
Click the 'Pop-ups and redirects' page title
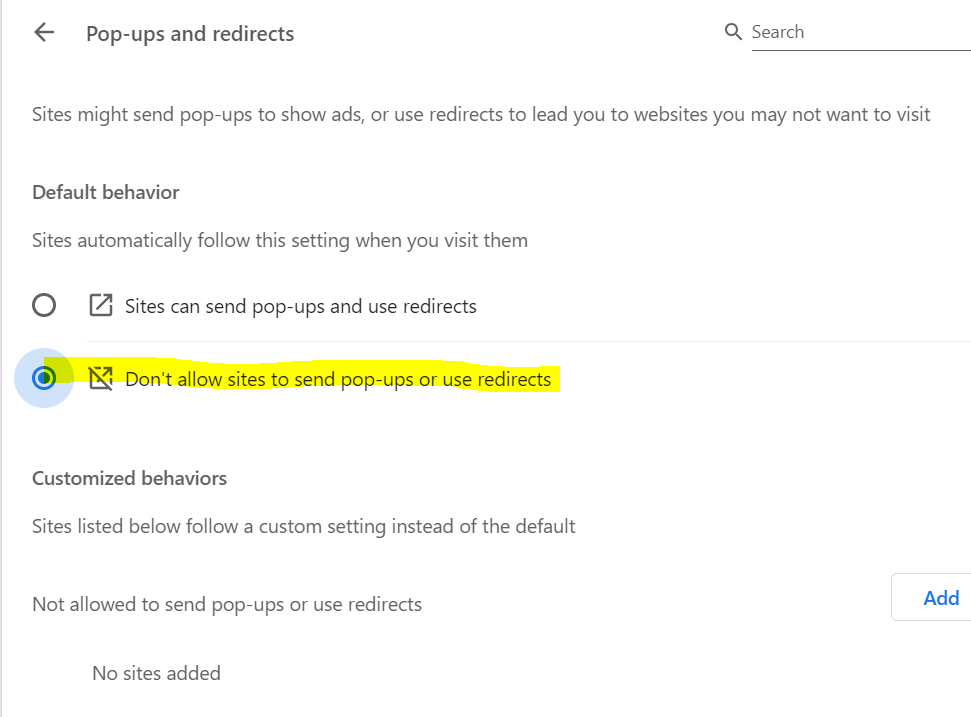pos(190,34)
